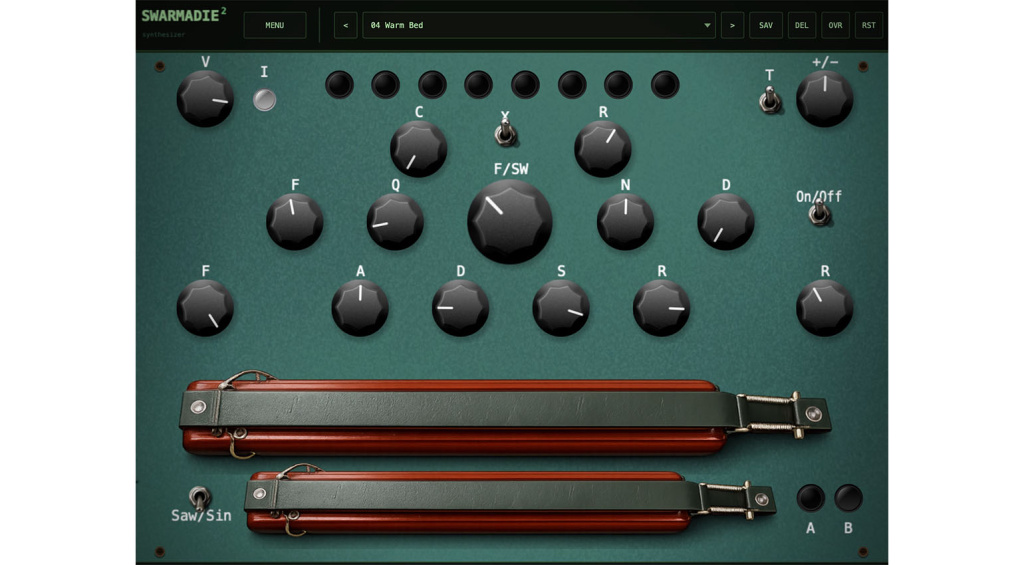Reset preset with RST button
Image resolution: width=1024 pixels, height=565 pixels.
click(x=869, y=25)
